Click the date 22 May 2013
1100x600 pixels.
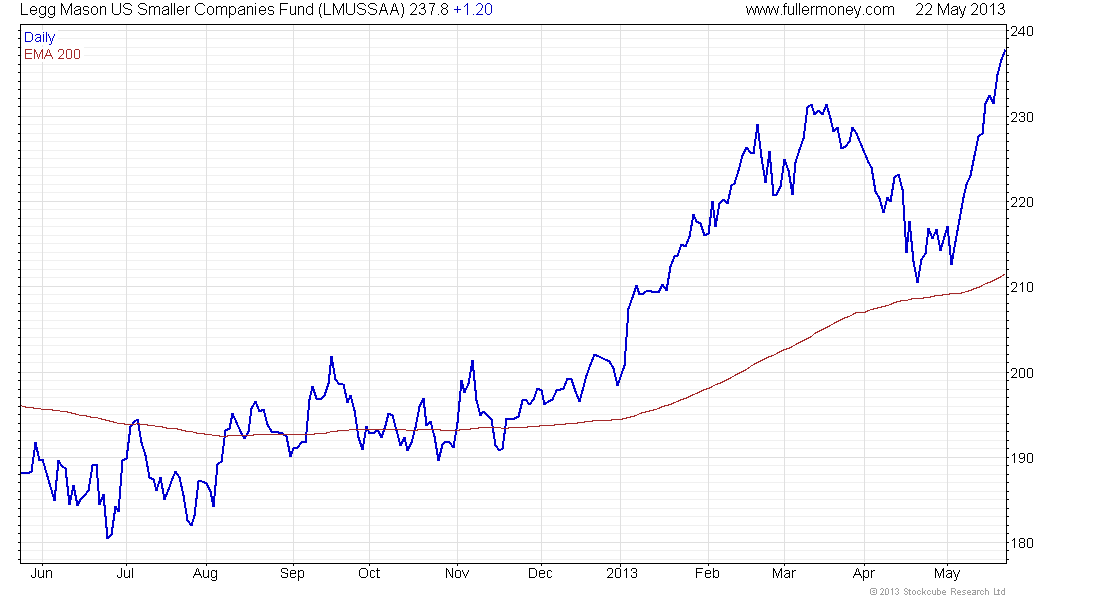pos(960,10)
